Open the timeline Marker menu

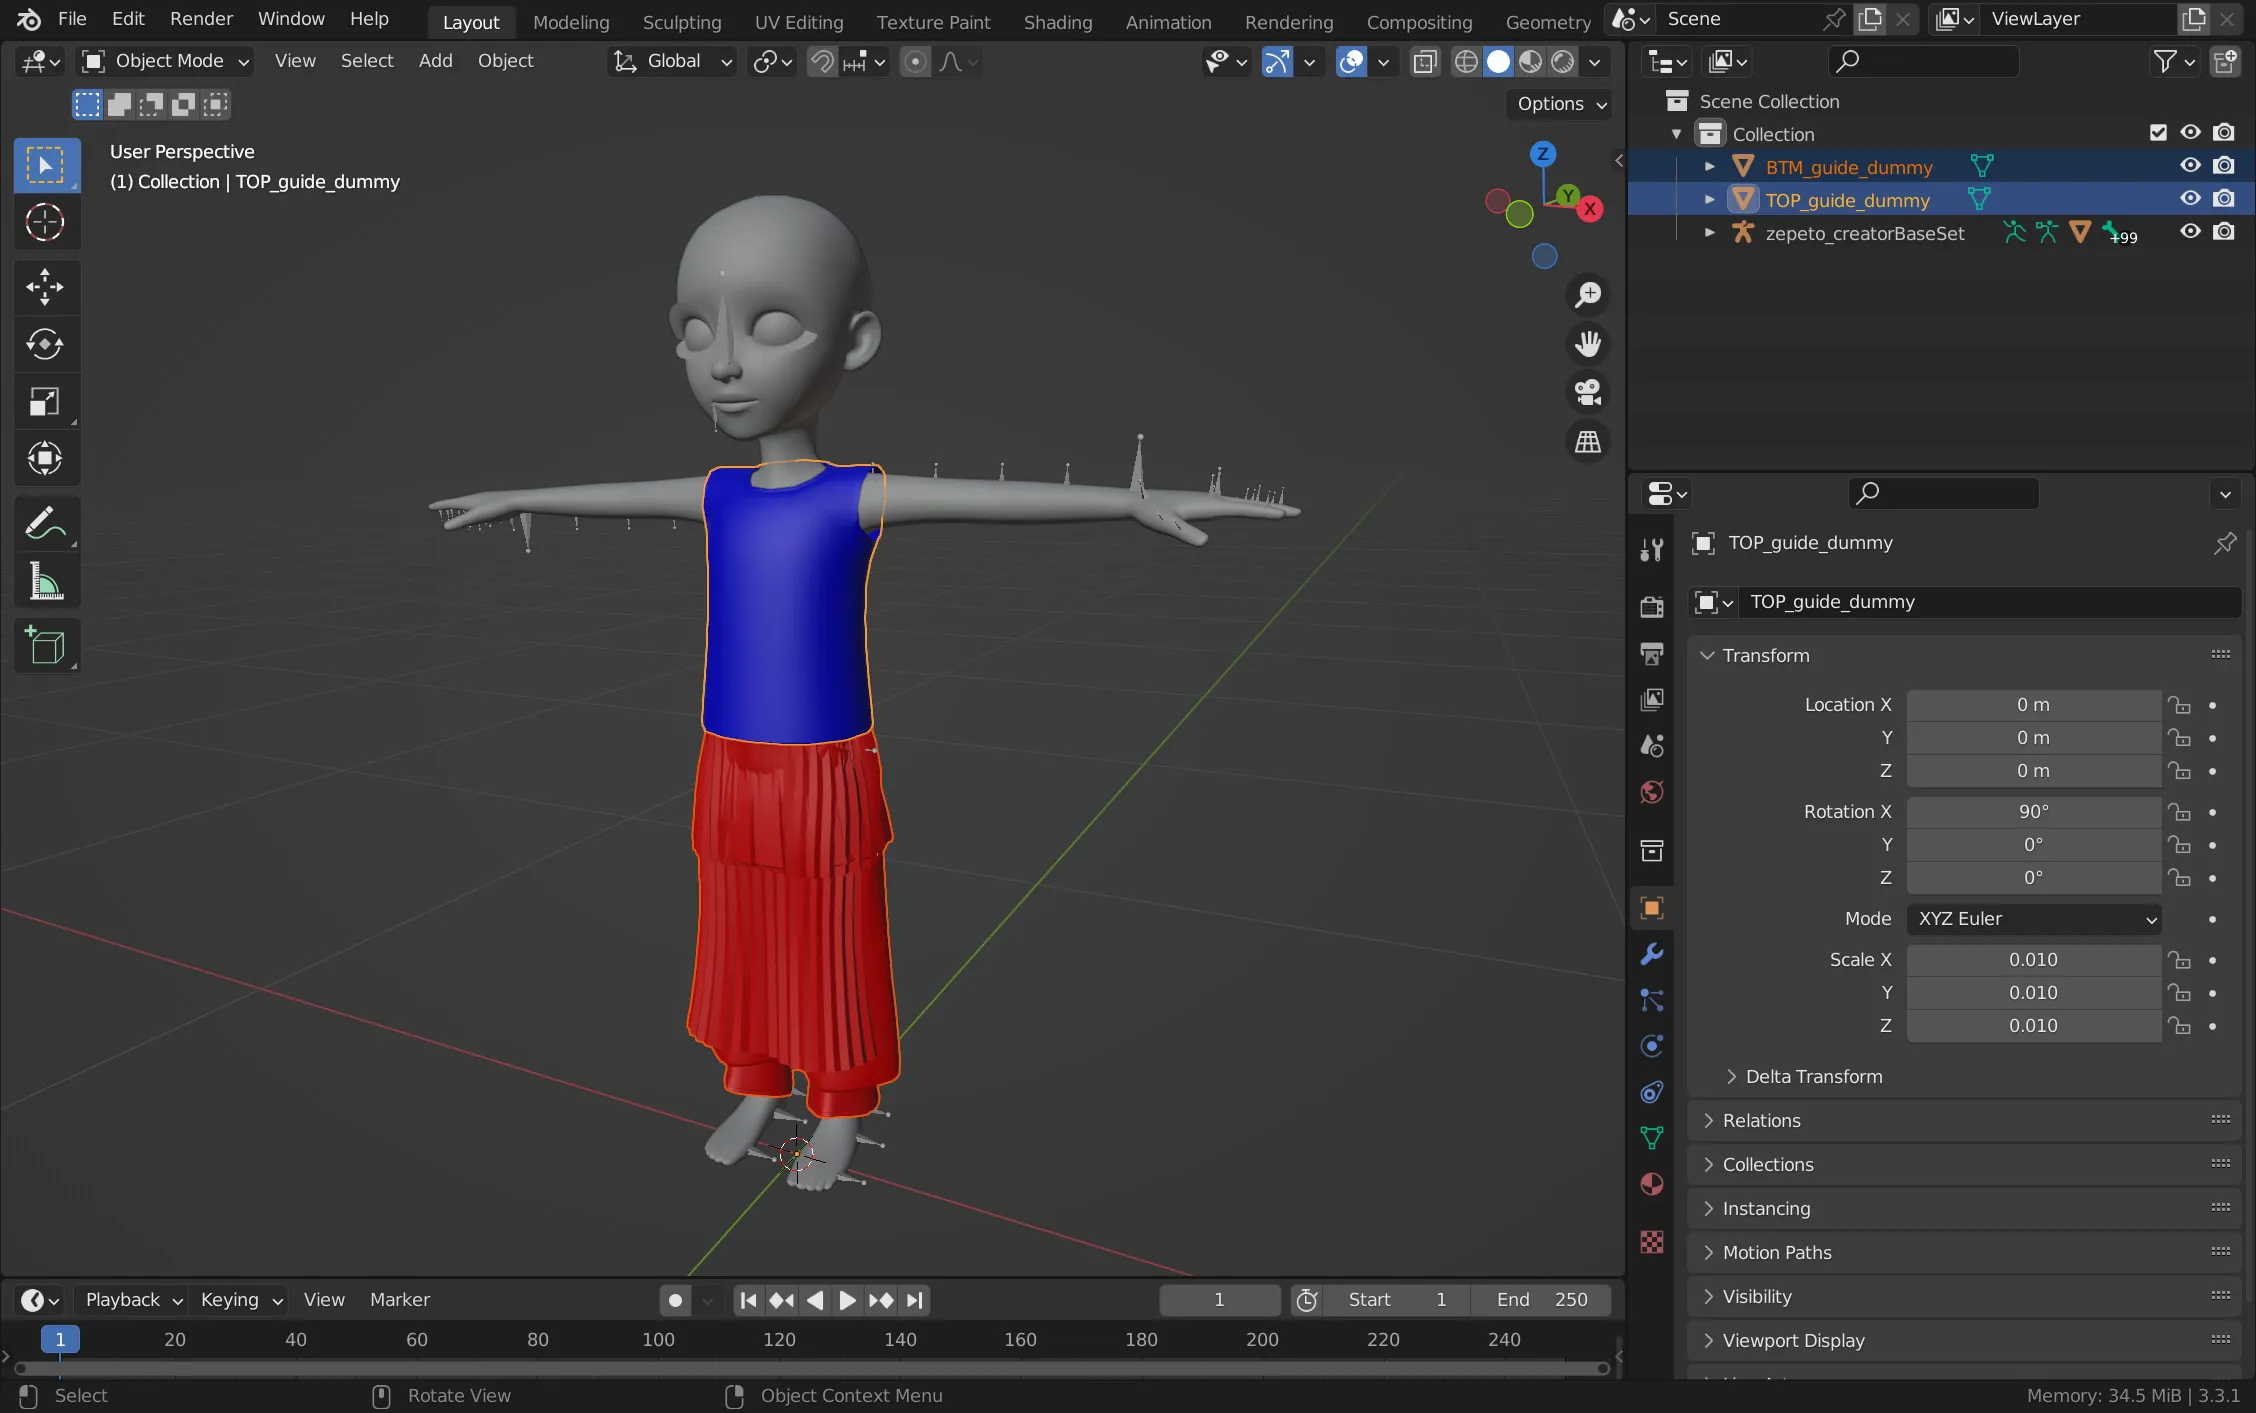(x=400, y=1300)
